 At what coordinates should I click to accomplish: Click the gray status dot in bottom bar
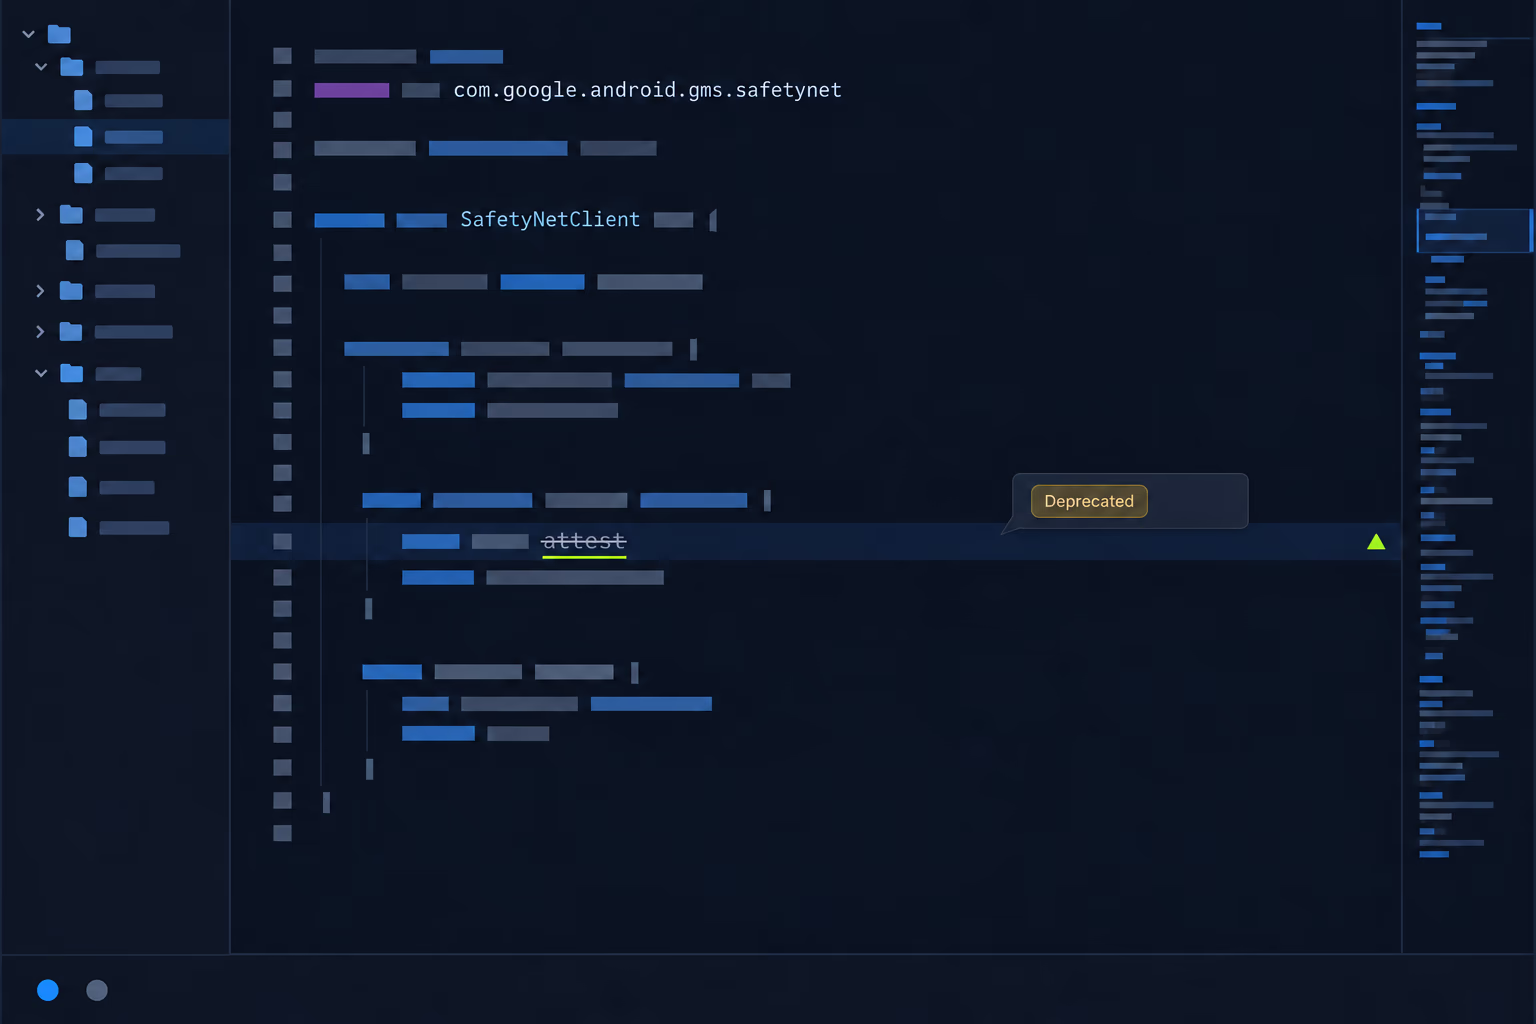click(x=97, y=990)
